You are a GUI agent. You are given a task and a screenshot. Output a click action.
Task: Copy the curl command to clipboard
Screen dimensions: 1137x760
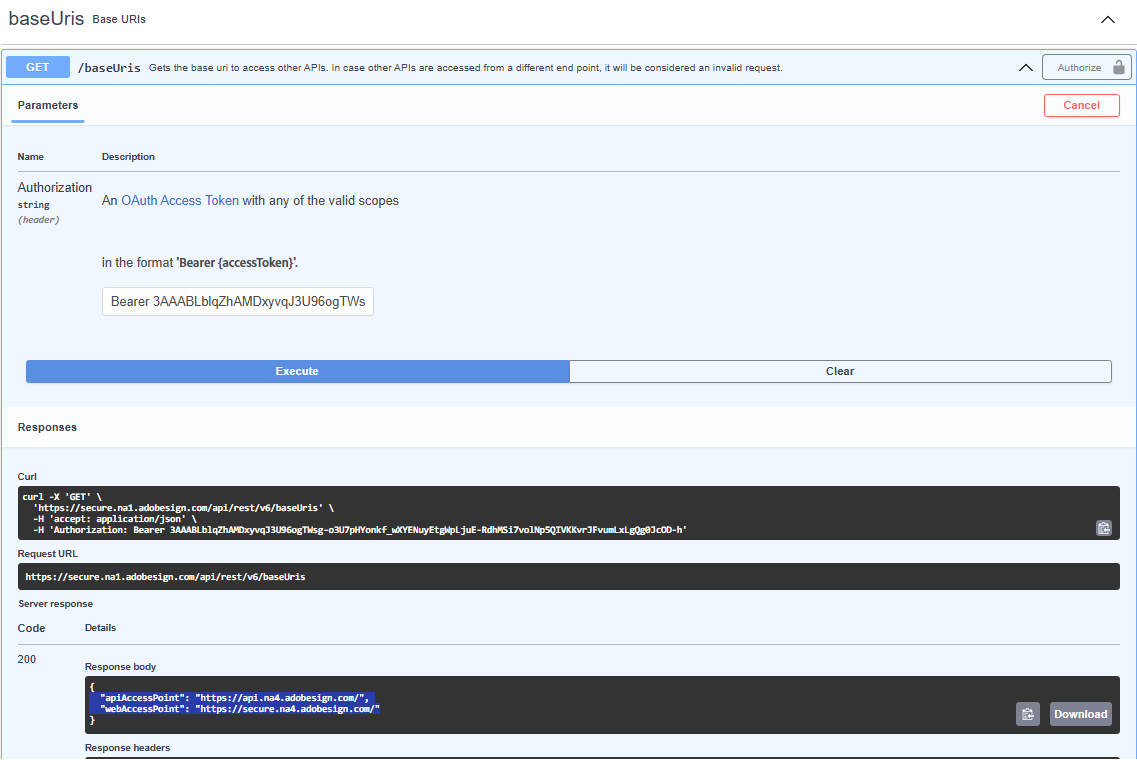1104,527
